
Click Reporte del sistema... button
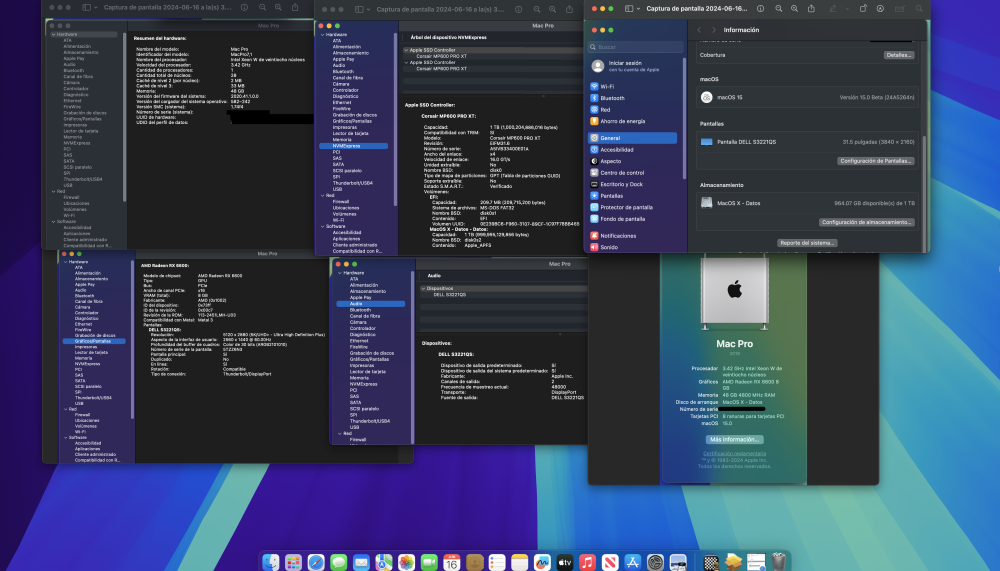click(x=807, y=243)
